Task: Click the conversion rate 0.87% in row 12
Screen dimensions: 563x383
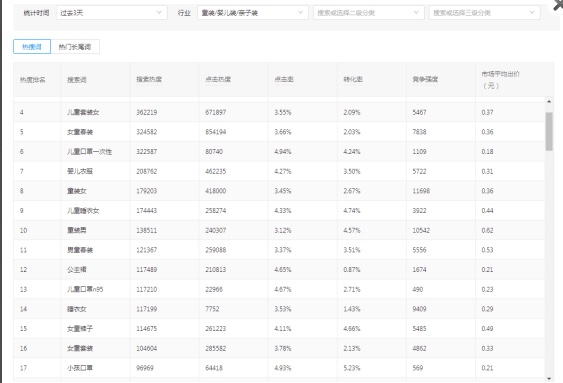Action: click(352, 270)
